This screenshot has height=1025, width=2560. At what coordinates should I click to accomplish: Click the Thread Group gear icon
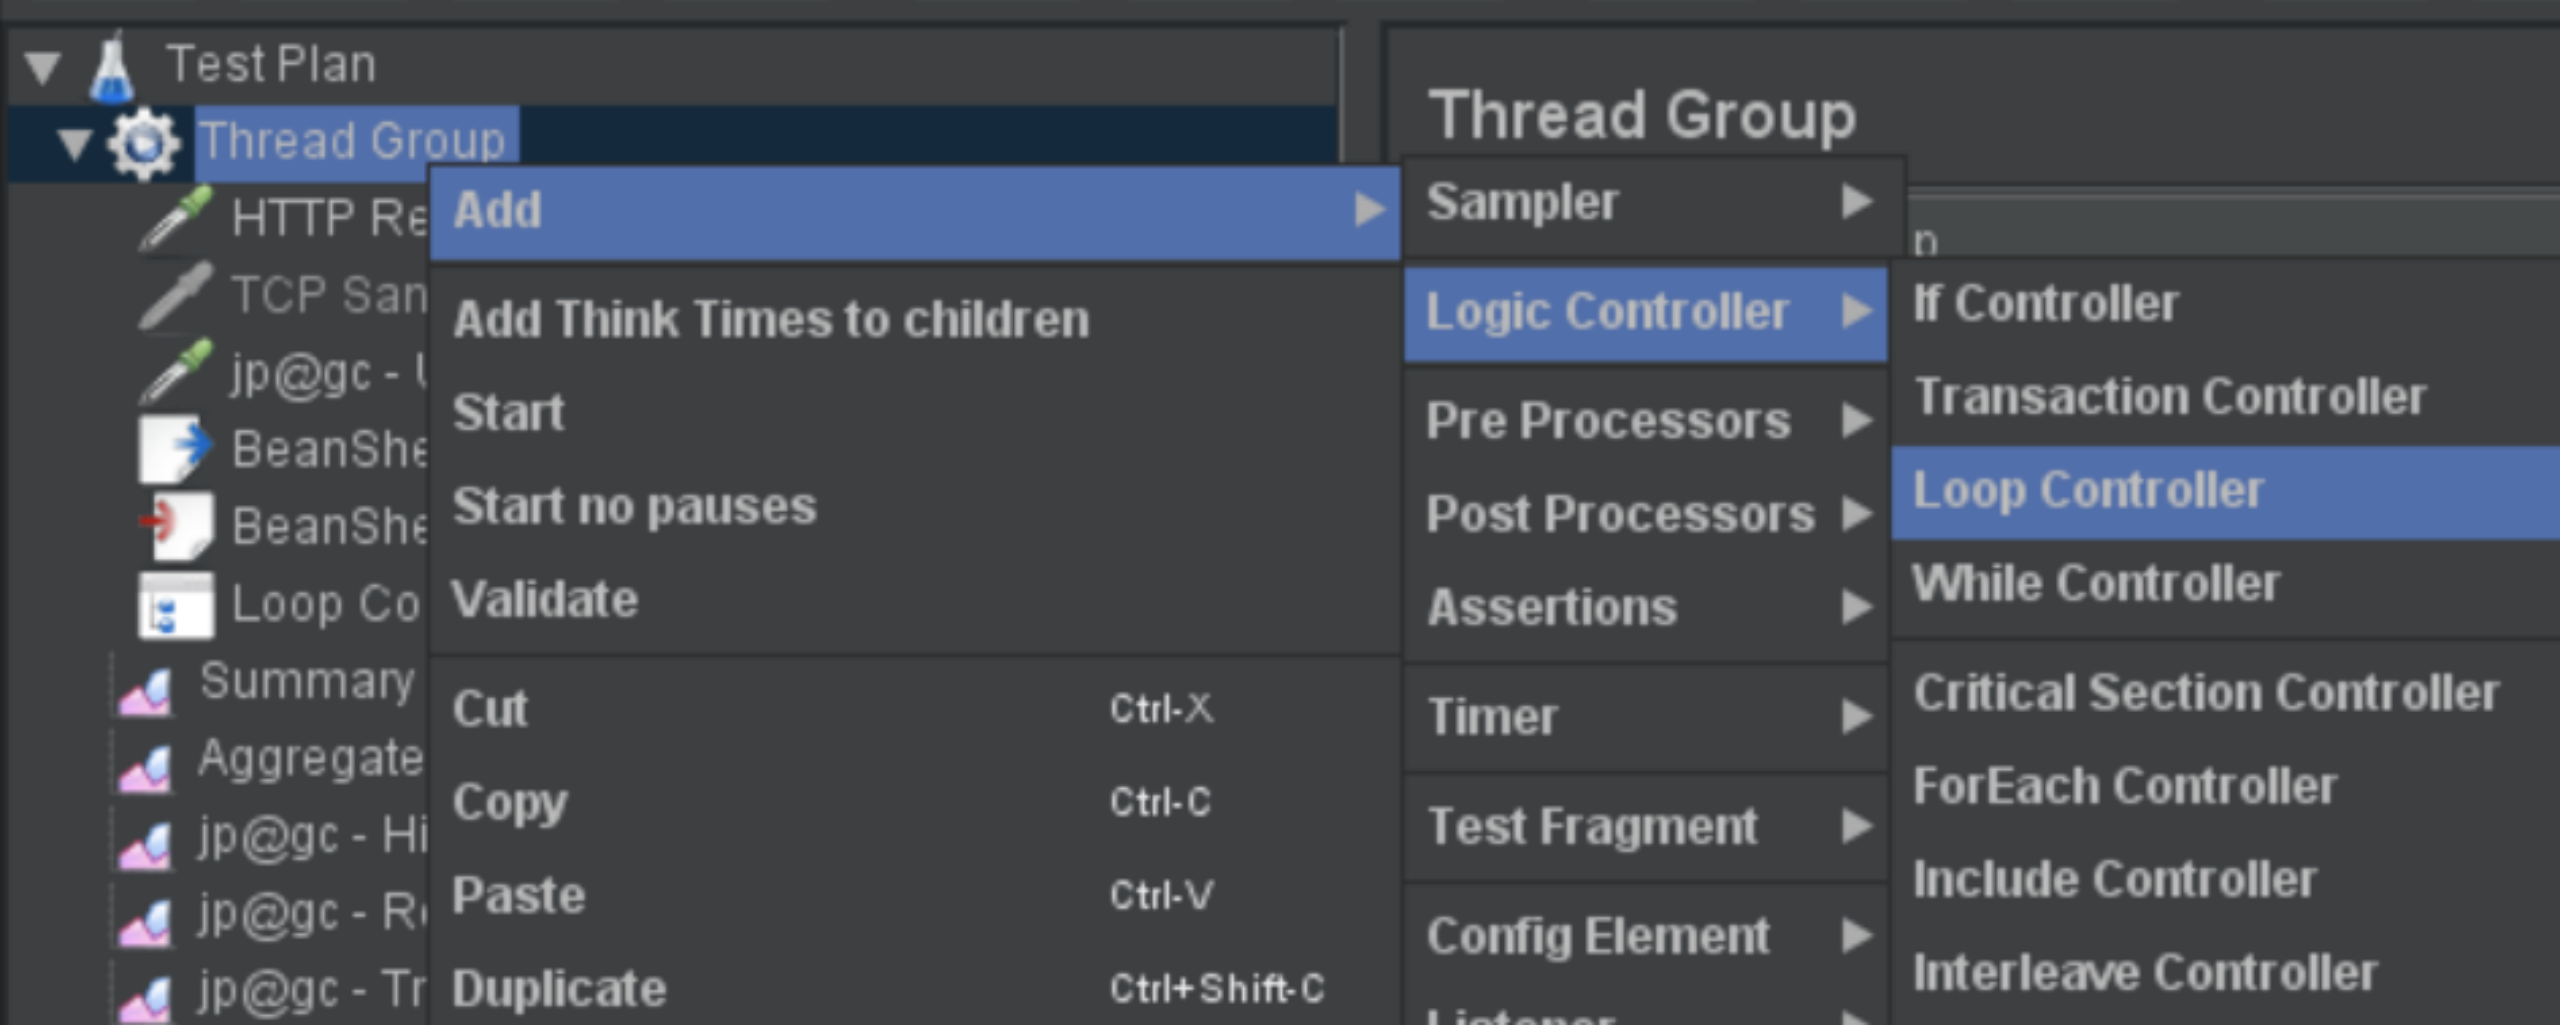(144, 144)
